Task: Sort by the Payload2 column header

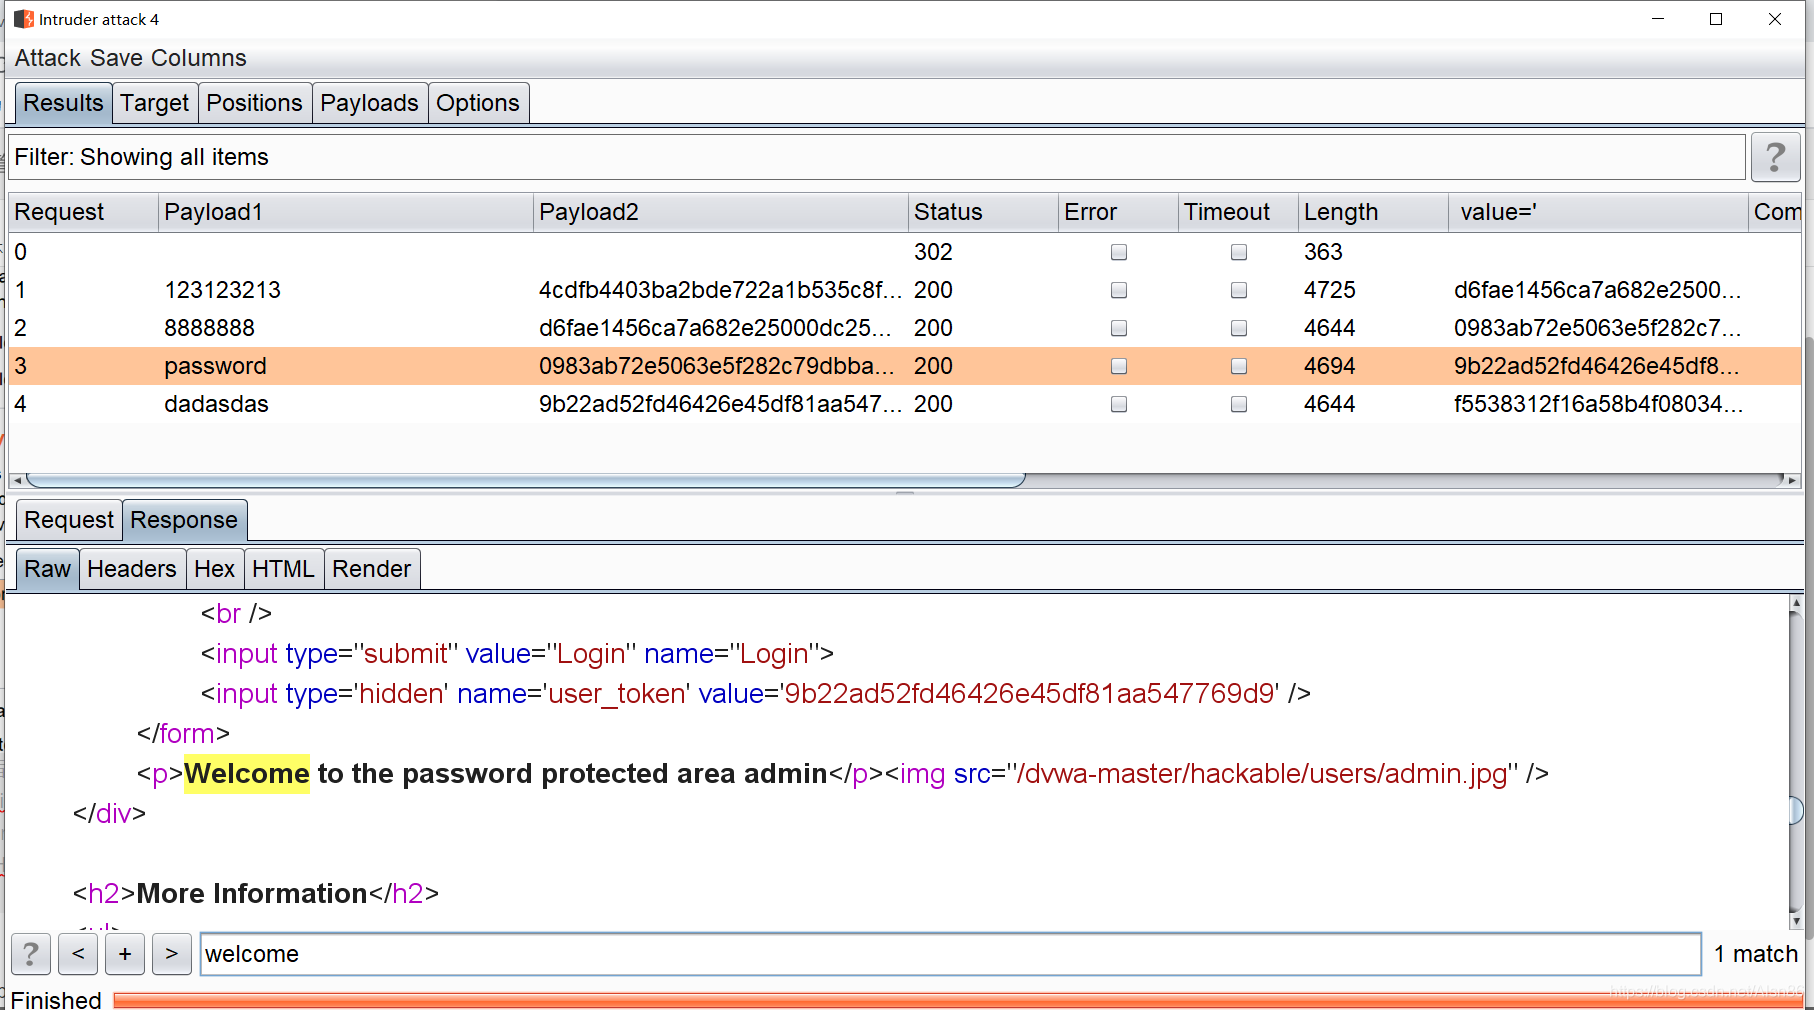Action: click(x=720, y=212)
